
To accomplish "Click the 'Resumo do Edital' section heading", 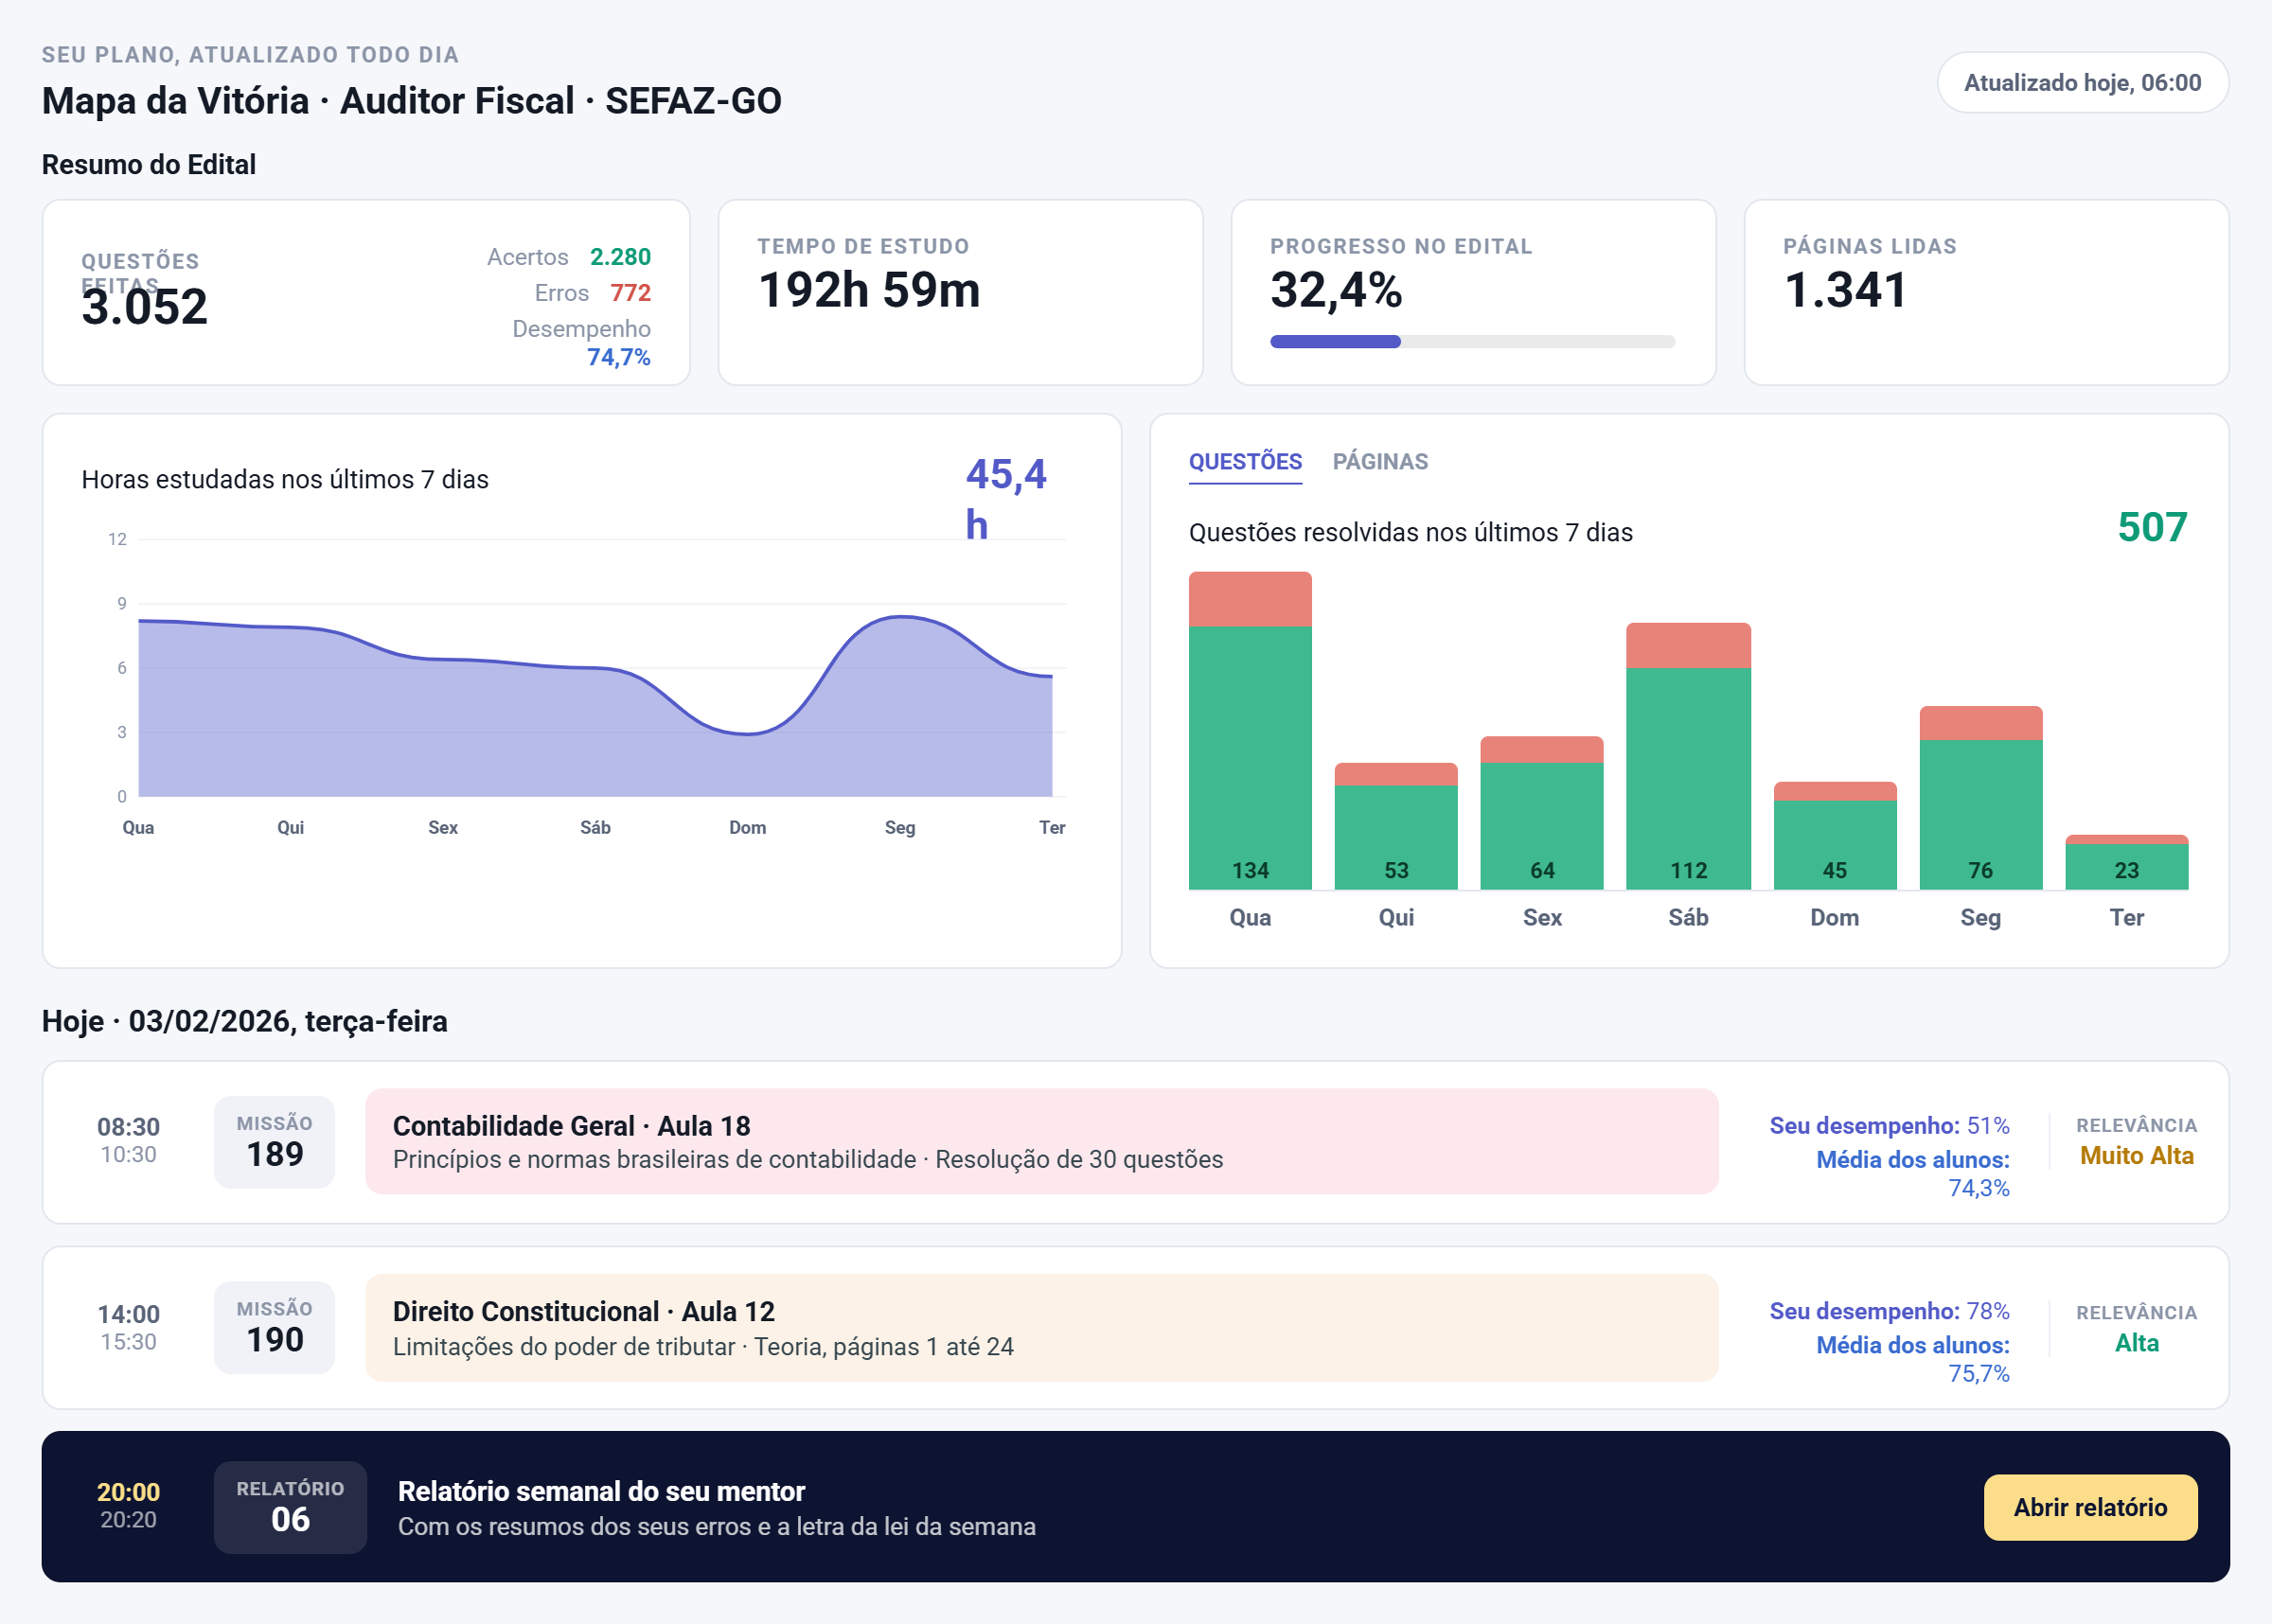I will (x=149, y=164).
